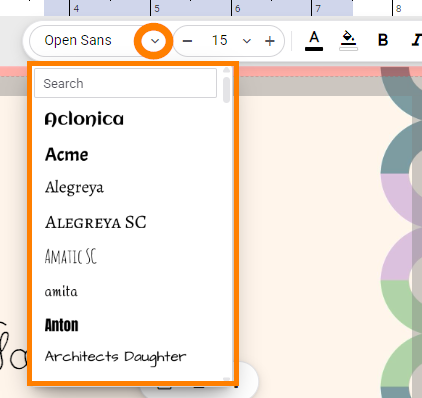Image resolution: width=422 pixels, height=398 pixels.
Task: Open the fill color bucket tool
Action: [348, 41]
